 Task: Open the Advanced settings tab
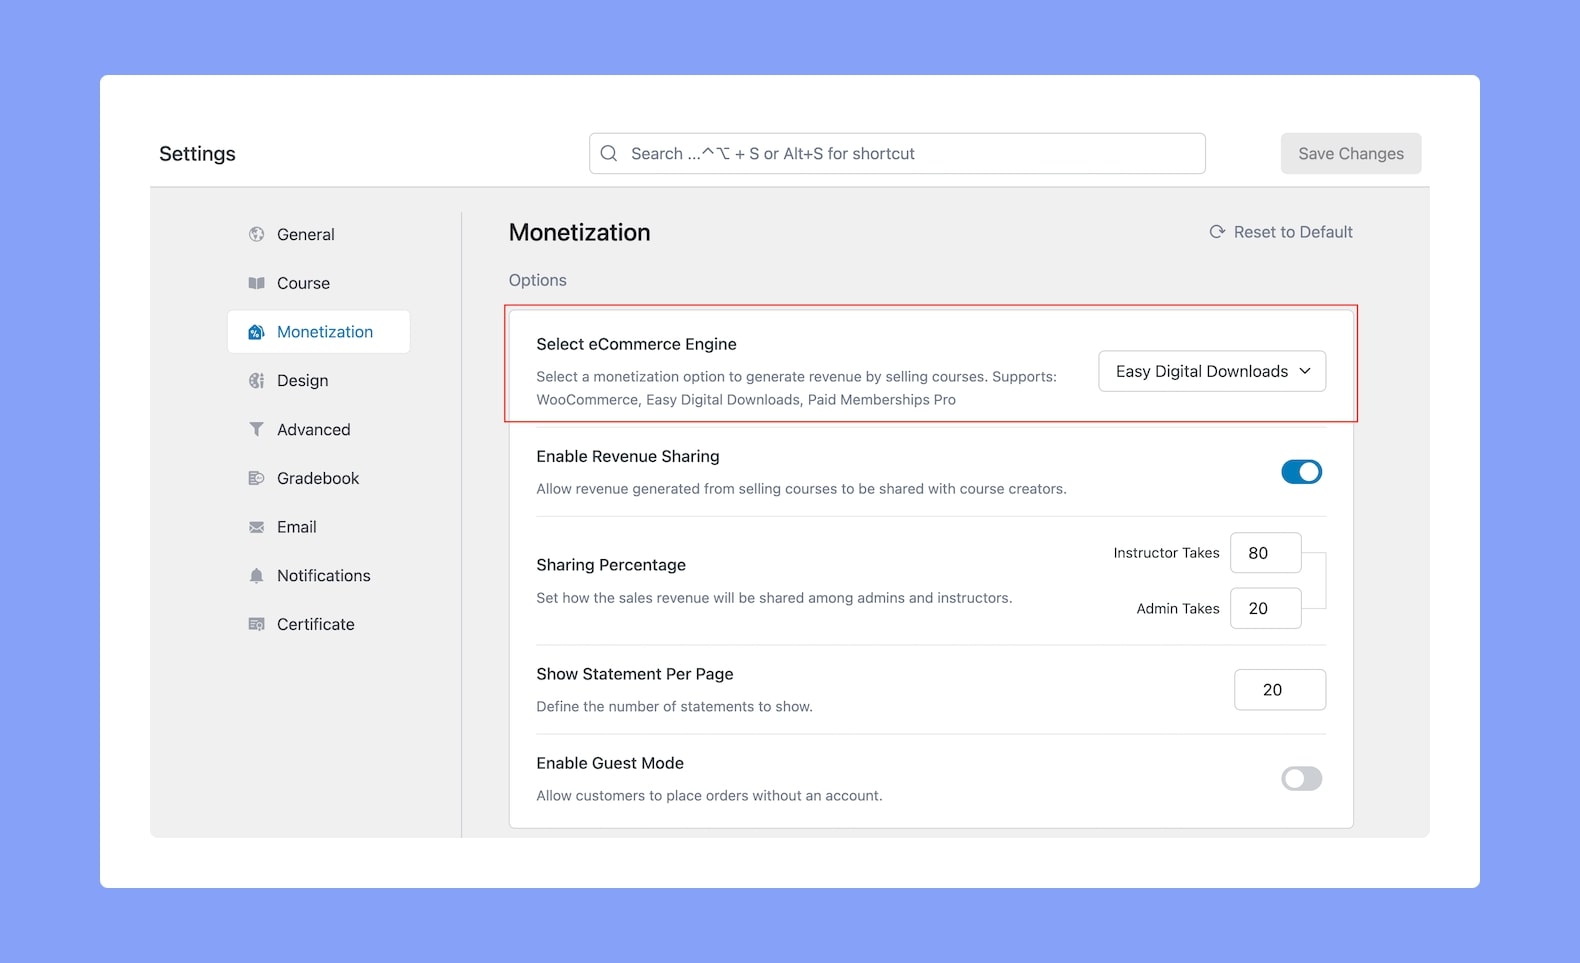tap(319, 429)
